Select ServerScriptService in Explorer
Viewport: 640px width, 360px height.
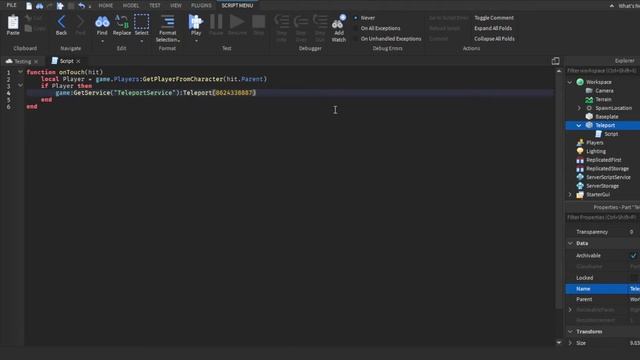(608, 177)
